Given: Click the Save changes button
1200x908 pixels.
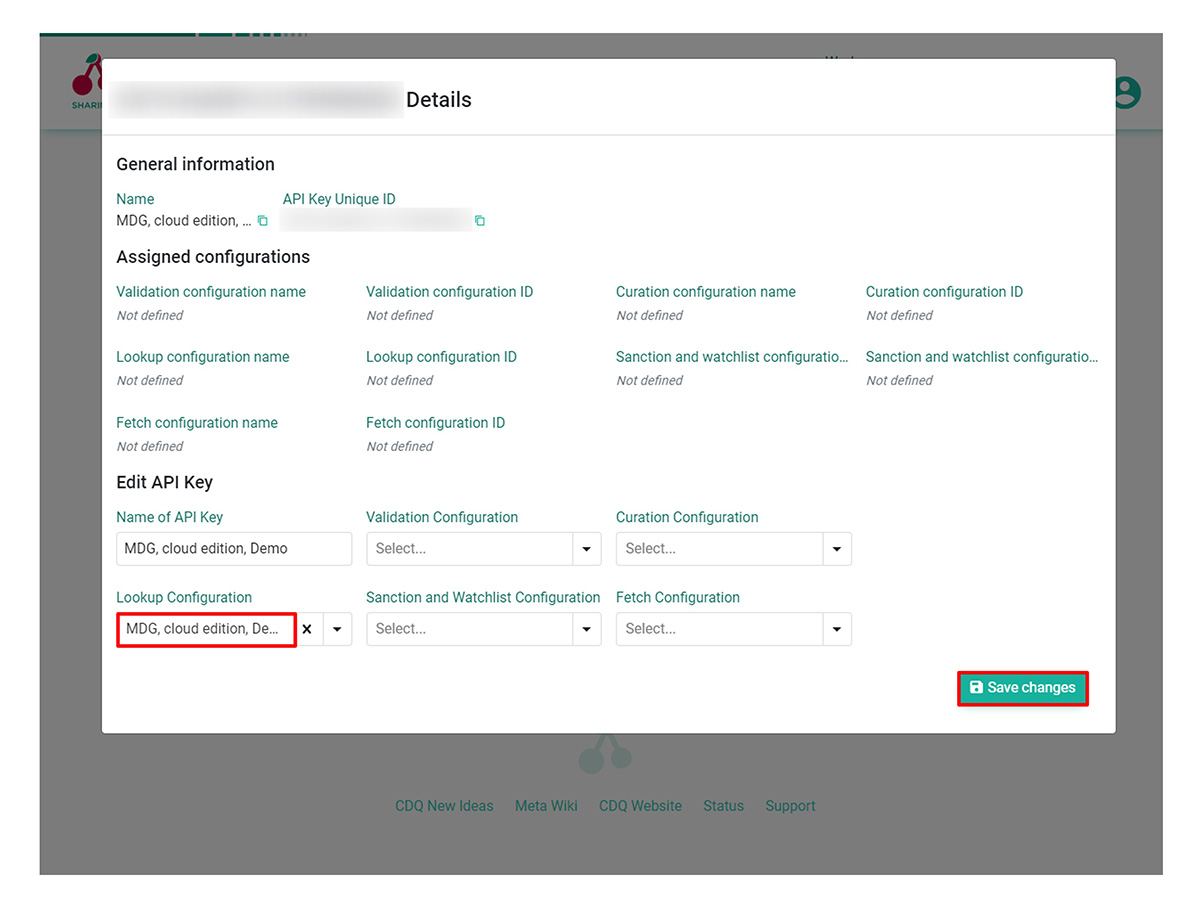Looking at the screenshot, I should pos(1023,688).
